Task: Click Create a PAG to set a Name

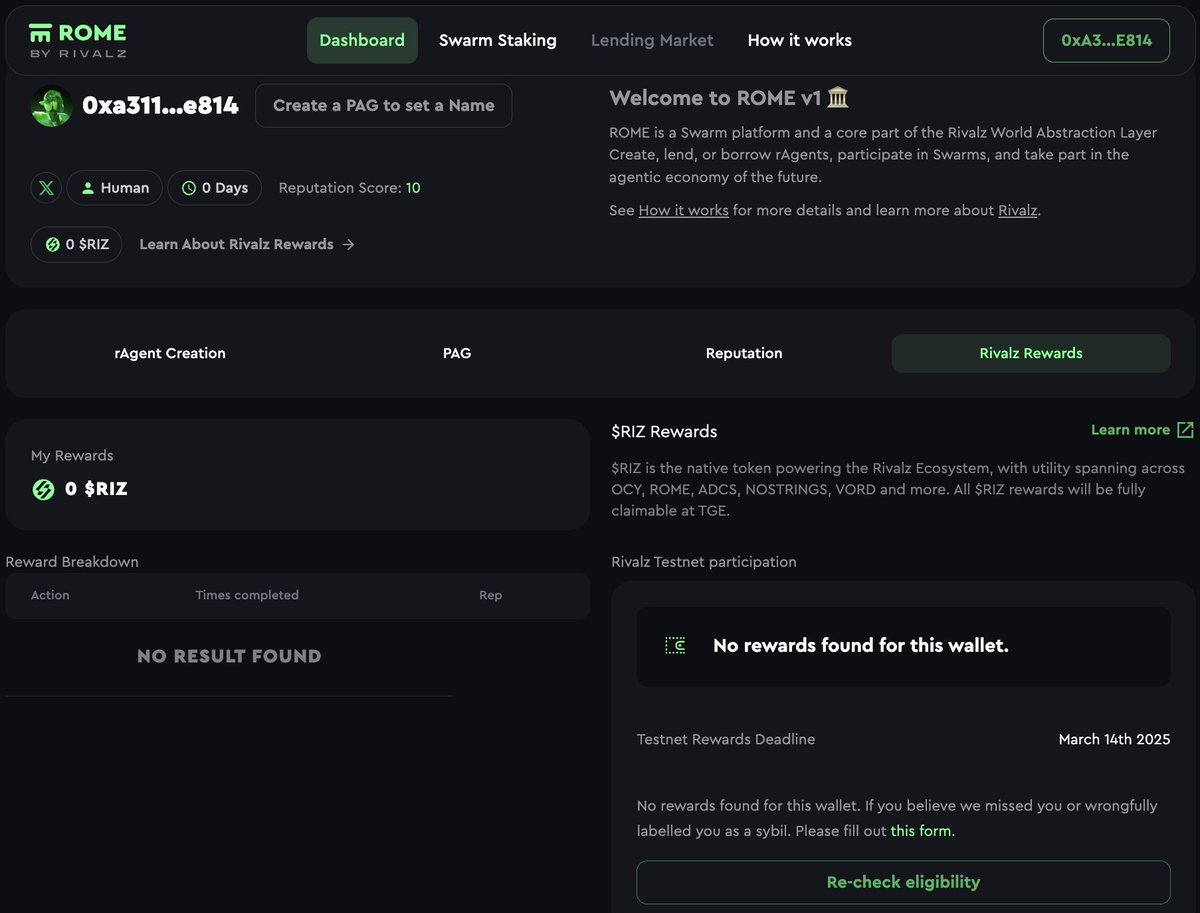Action: (384, 105)
